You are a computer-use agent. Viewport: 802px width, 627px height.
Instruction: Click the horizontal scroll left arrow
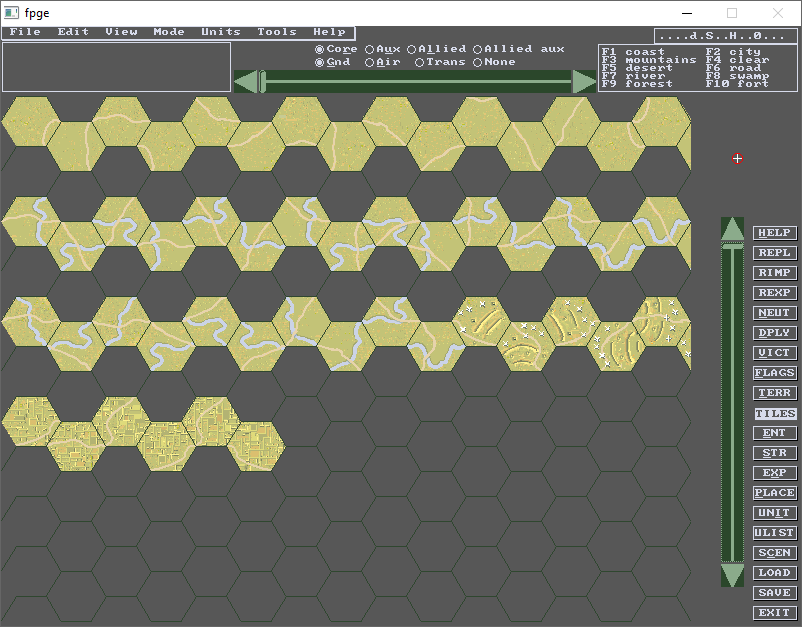coord(246,82)
